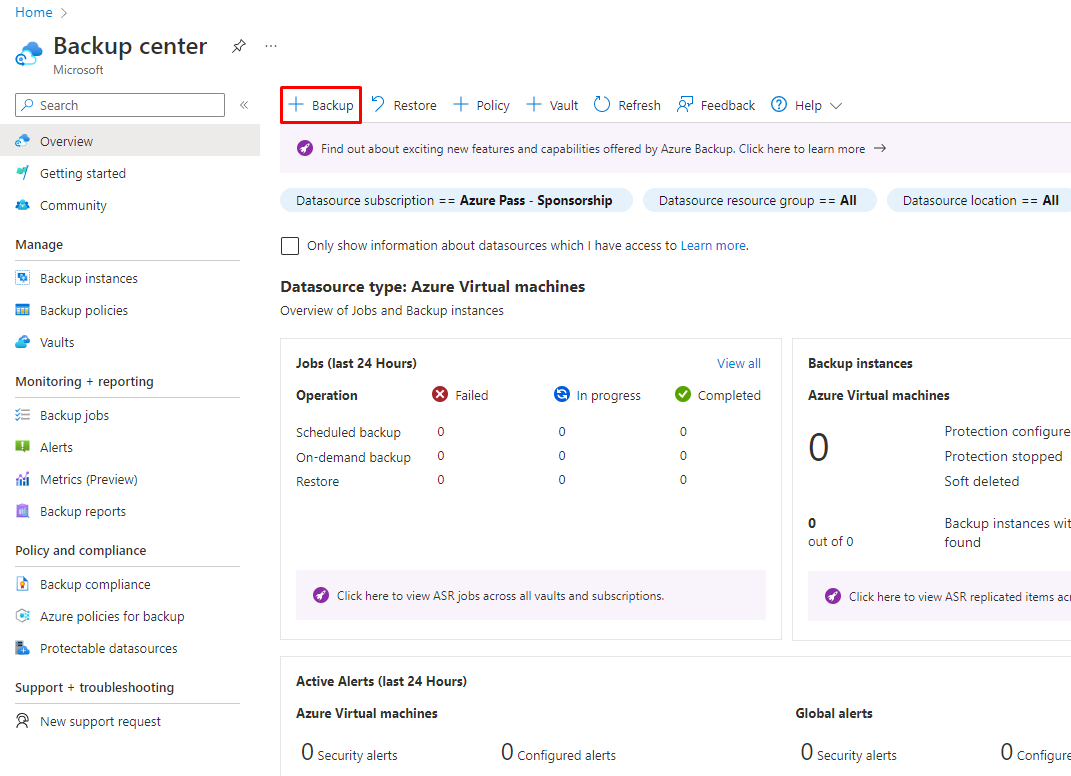The height and width of the screenshot is (776, 1071).
Task: Click the + Vault toolbar button
Action: [x=553, y=105]
